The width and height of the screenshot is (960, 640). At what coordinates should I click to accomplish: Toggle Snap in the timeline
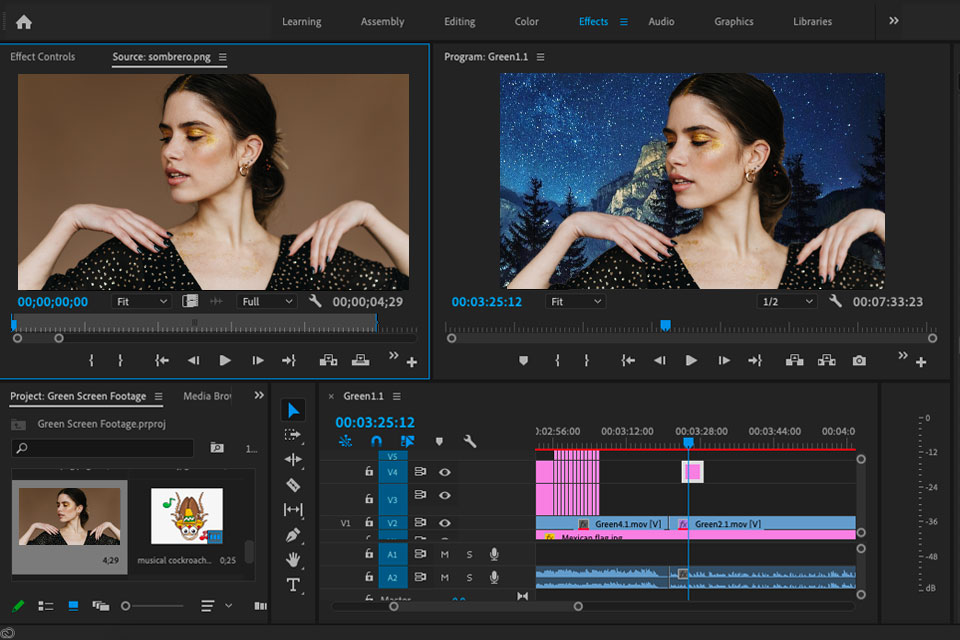click(x=376, y=441)
